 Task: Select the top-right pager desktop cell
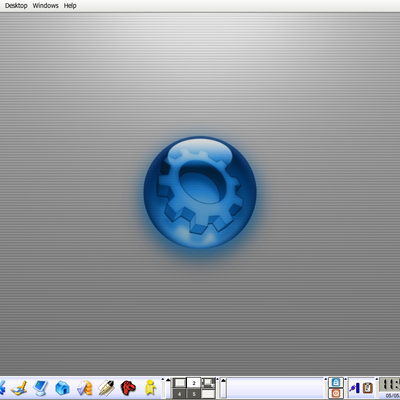pyautogui.click(x=208, y=383)
